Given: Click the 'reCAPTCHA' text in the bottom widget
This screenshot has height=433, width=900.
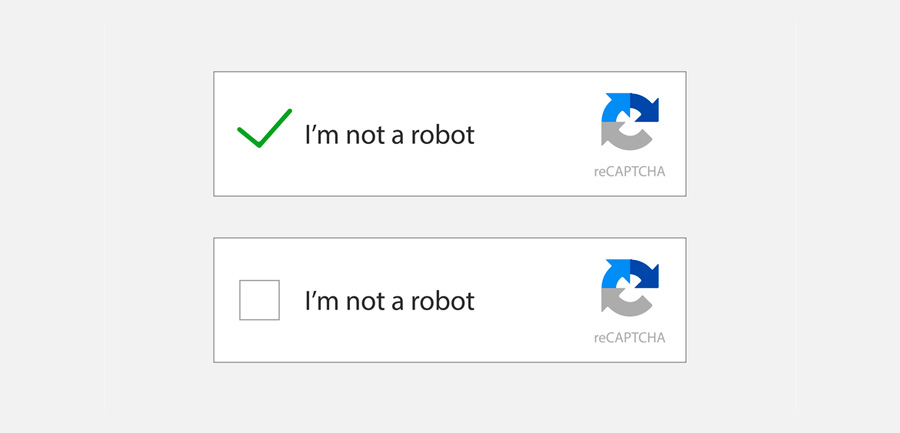Looking at the screenshot, I should (629, 338).
